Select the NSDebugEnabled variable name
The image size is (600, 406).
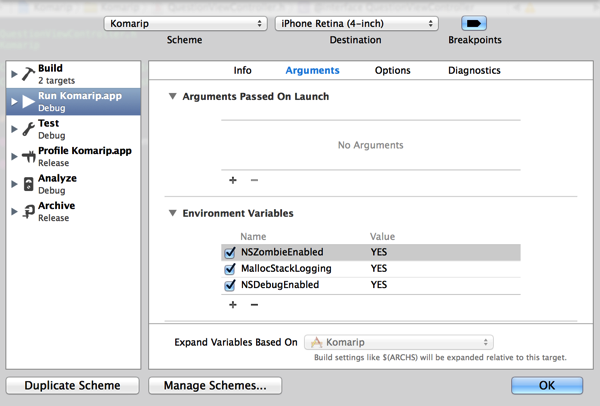pyautogui.click(x=280, y=285)
